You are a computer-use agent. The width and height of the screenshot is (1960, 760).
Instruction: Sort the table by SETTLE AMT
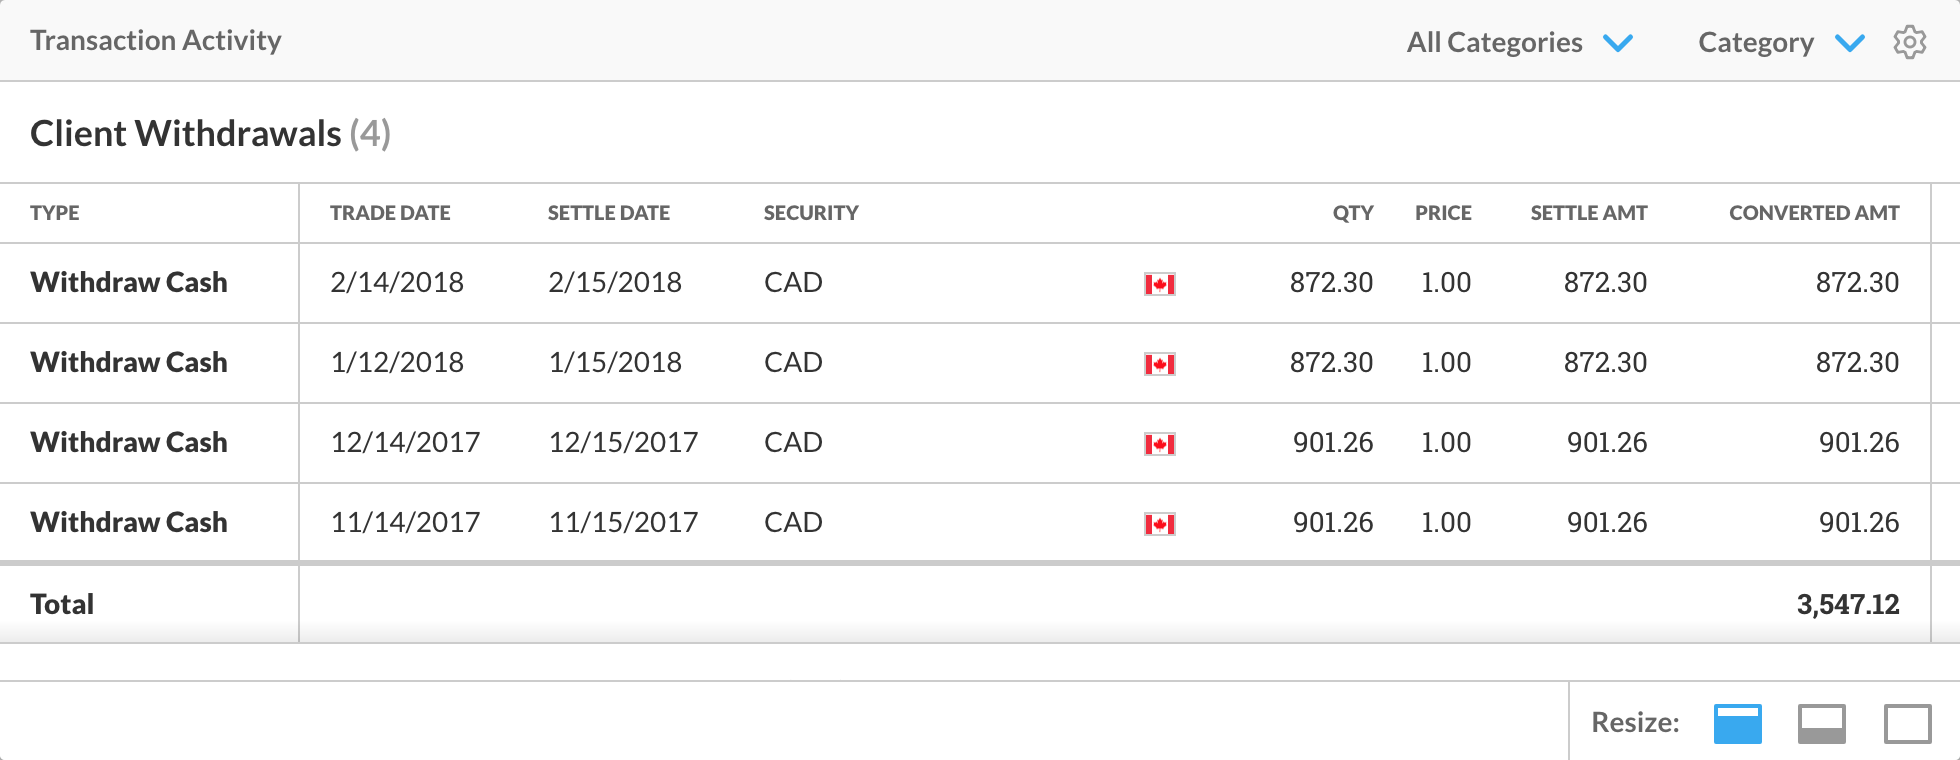[1588, 213]
